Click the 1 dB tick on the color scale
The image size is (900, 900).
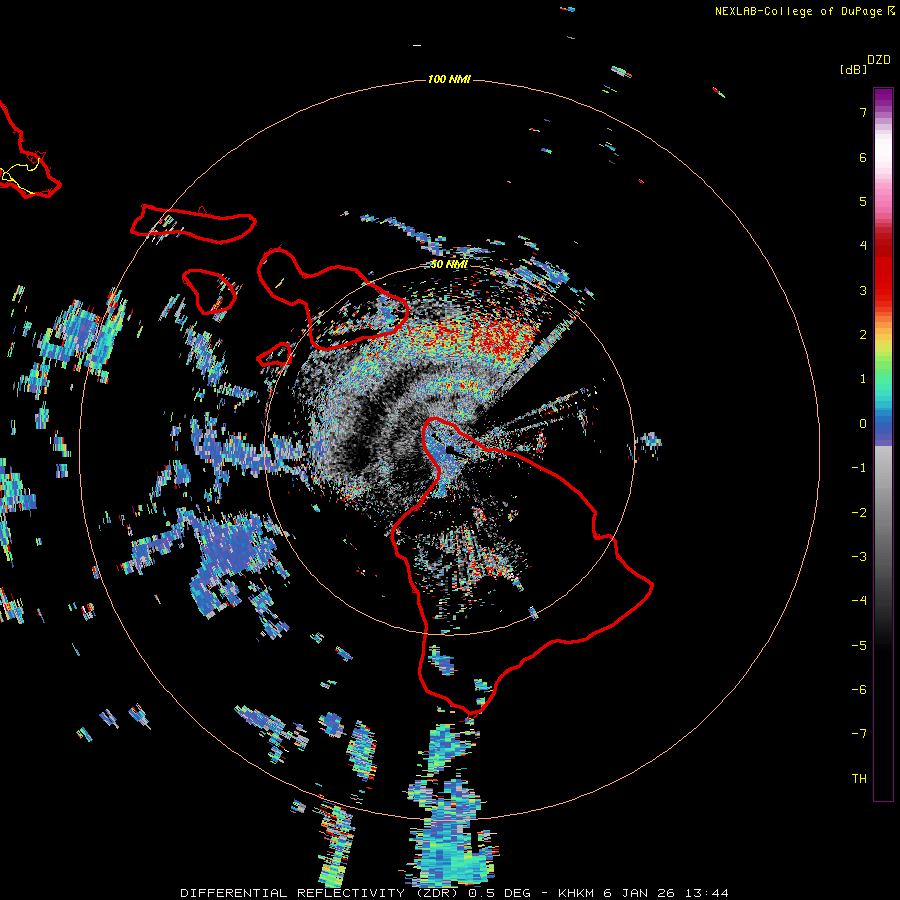point(863,379)
